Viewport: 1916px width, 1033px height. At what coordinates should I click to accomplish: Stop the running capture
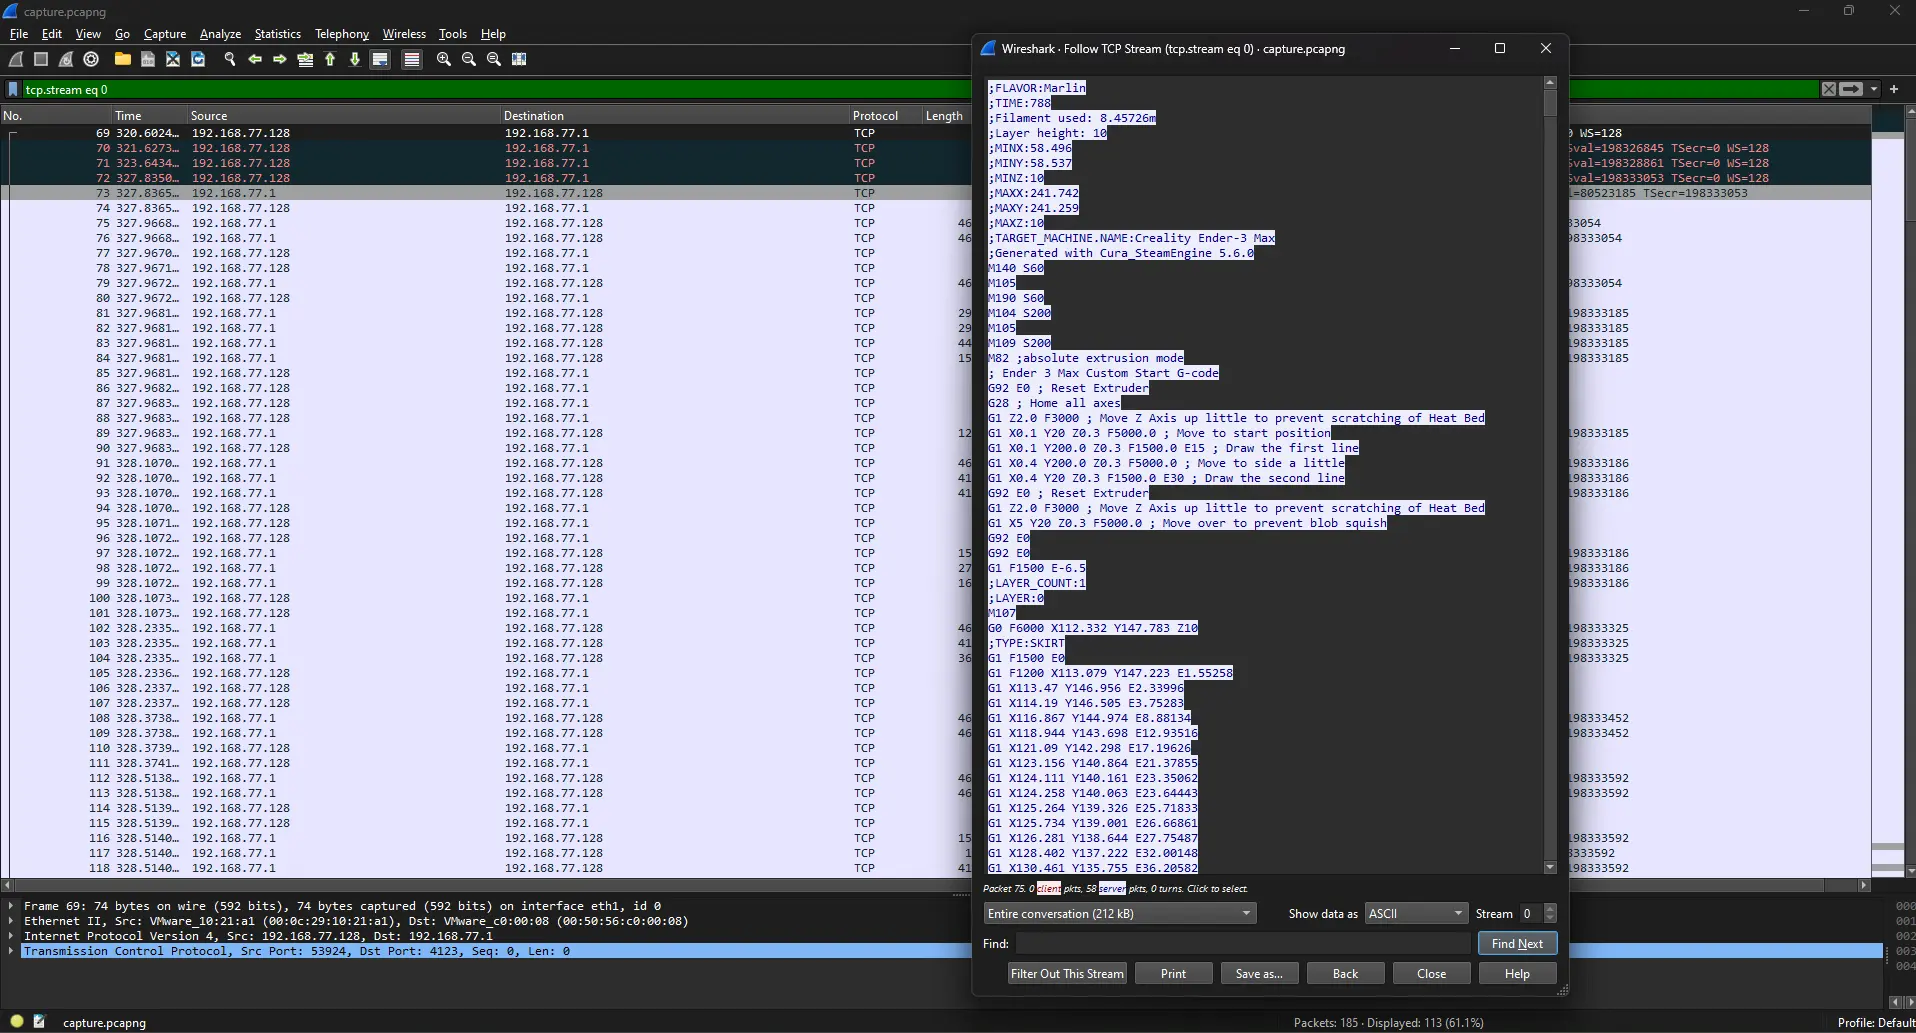[x=41, y=59]
